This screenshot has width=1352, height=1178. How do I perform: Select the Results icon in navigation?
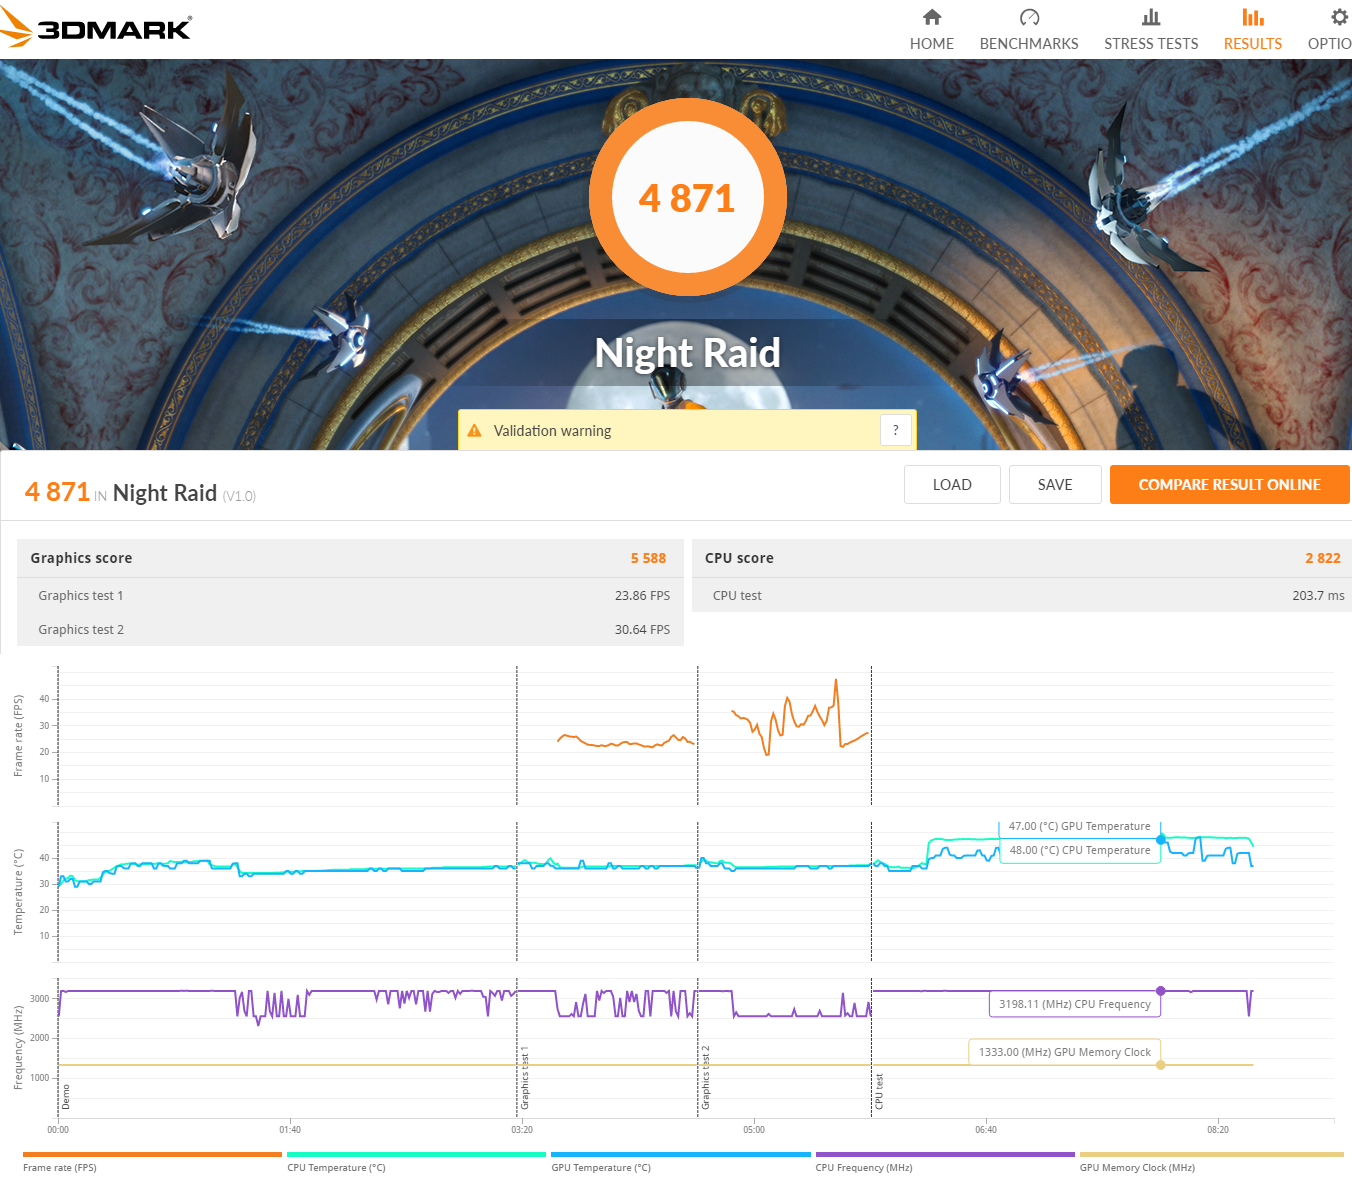tap(1253, 17)
